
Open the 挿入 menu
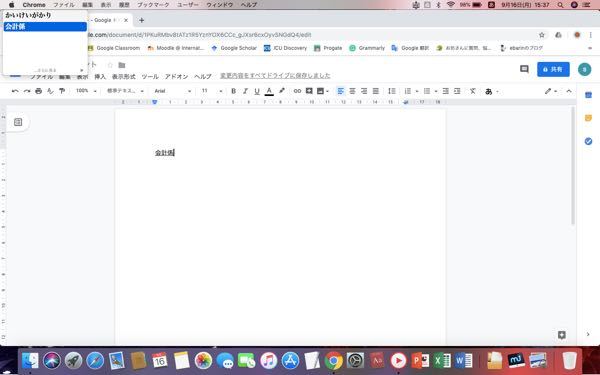click(x=100, y=77)
